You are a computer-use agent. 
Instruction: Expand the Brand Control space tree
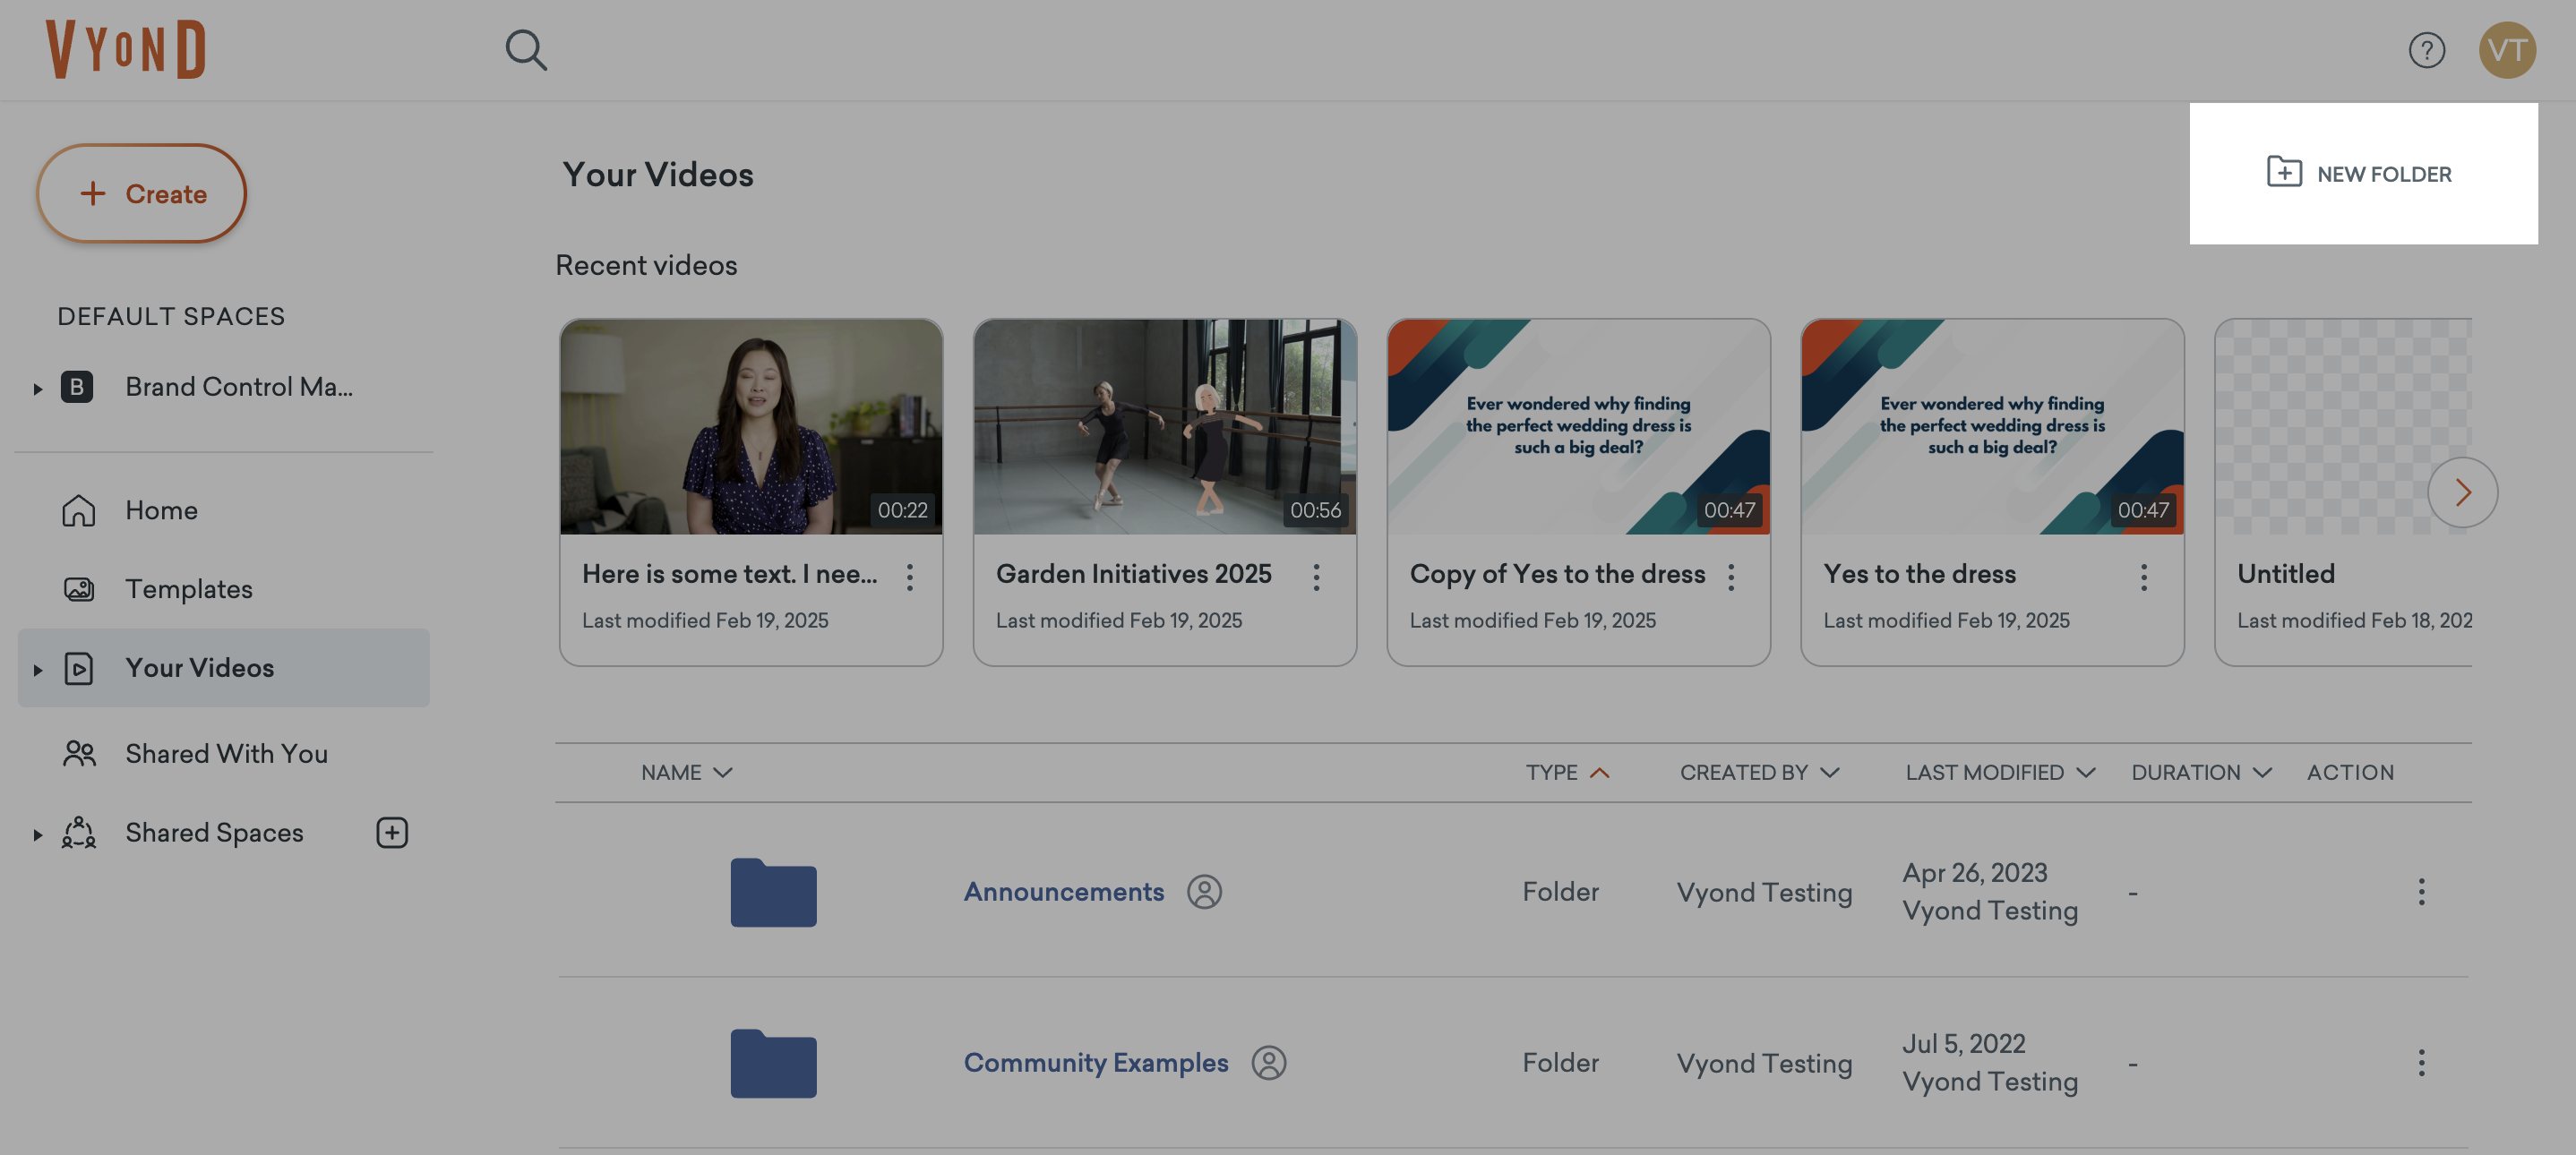point(38,388)
